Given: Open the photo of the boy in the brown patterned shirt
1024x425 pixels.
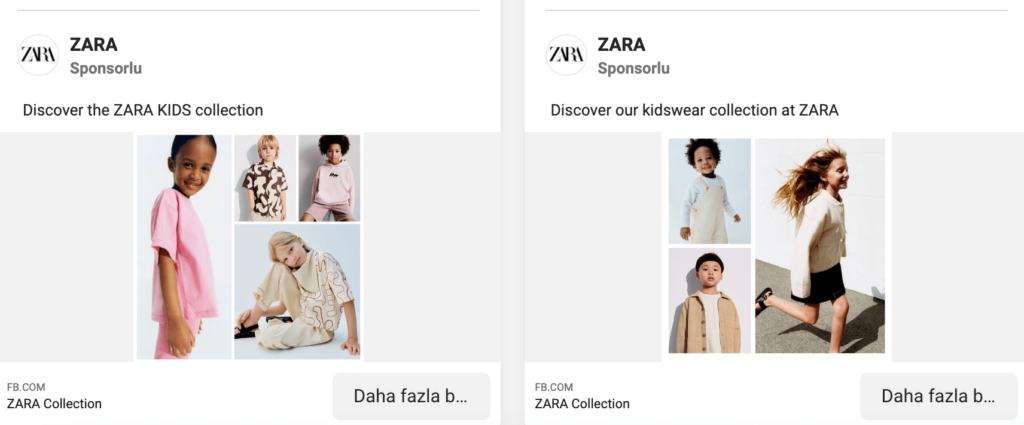Looking at the screenshot, I should click(265, 178).
